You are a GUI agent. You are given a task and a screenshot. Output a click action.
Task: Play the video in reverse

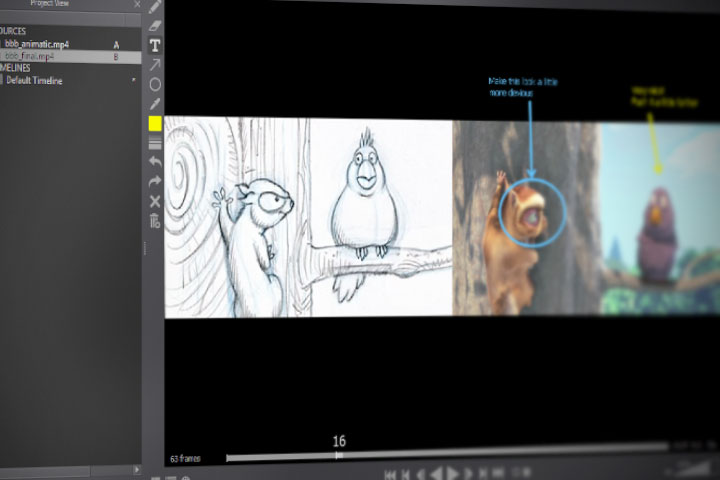click(436, 473)
